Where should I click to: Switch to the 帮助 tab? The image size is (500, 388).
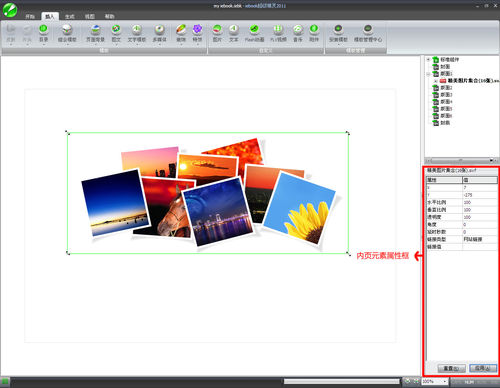click(x=109, y=16)
